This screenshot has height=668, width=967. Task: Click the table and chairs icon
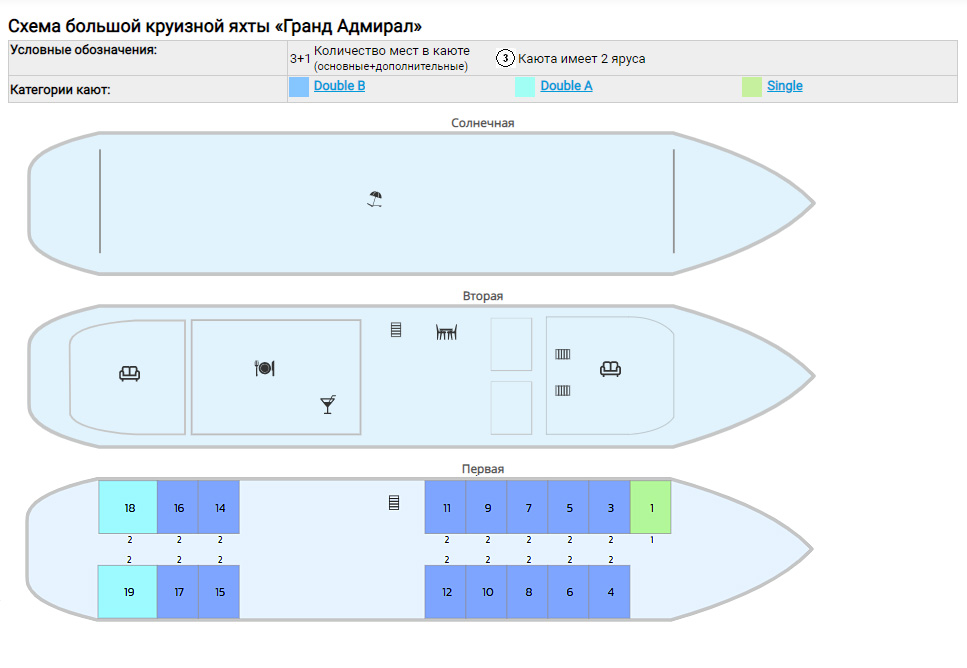point(446,332)
